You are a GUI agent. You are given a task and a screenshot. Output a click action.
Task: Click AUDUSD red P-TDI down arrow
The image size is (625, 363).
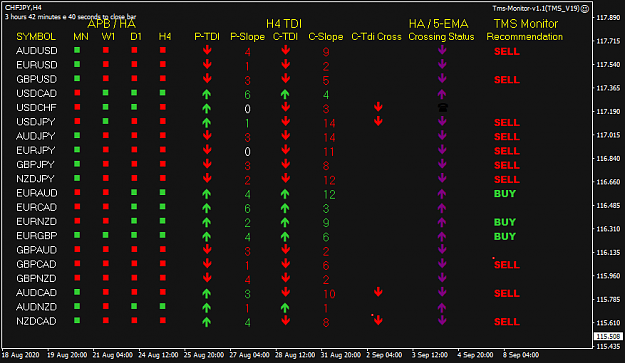coord(207,50)
